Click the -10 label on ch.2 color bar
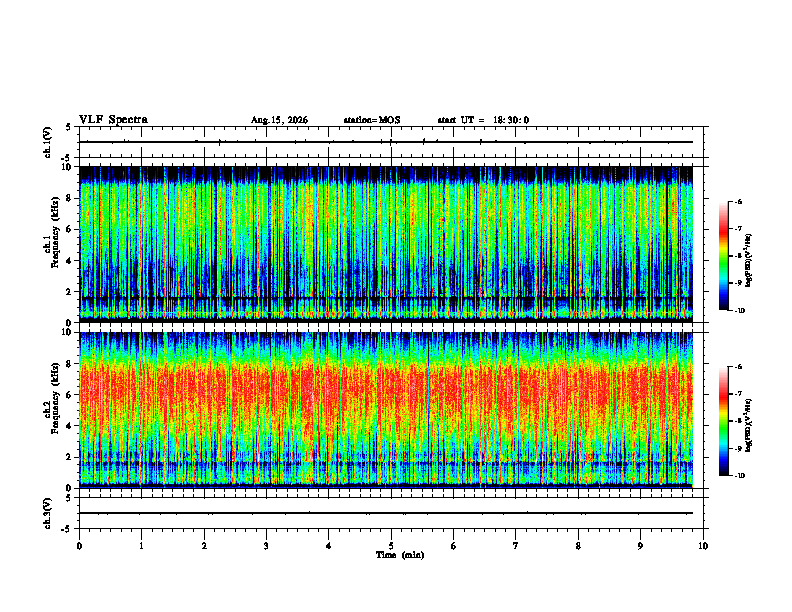This screenshot has height=612, width=792. (x=739, y=476)
